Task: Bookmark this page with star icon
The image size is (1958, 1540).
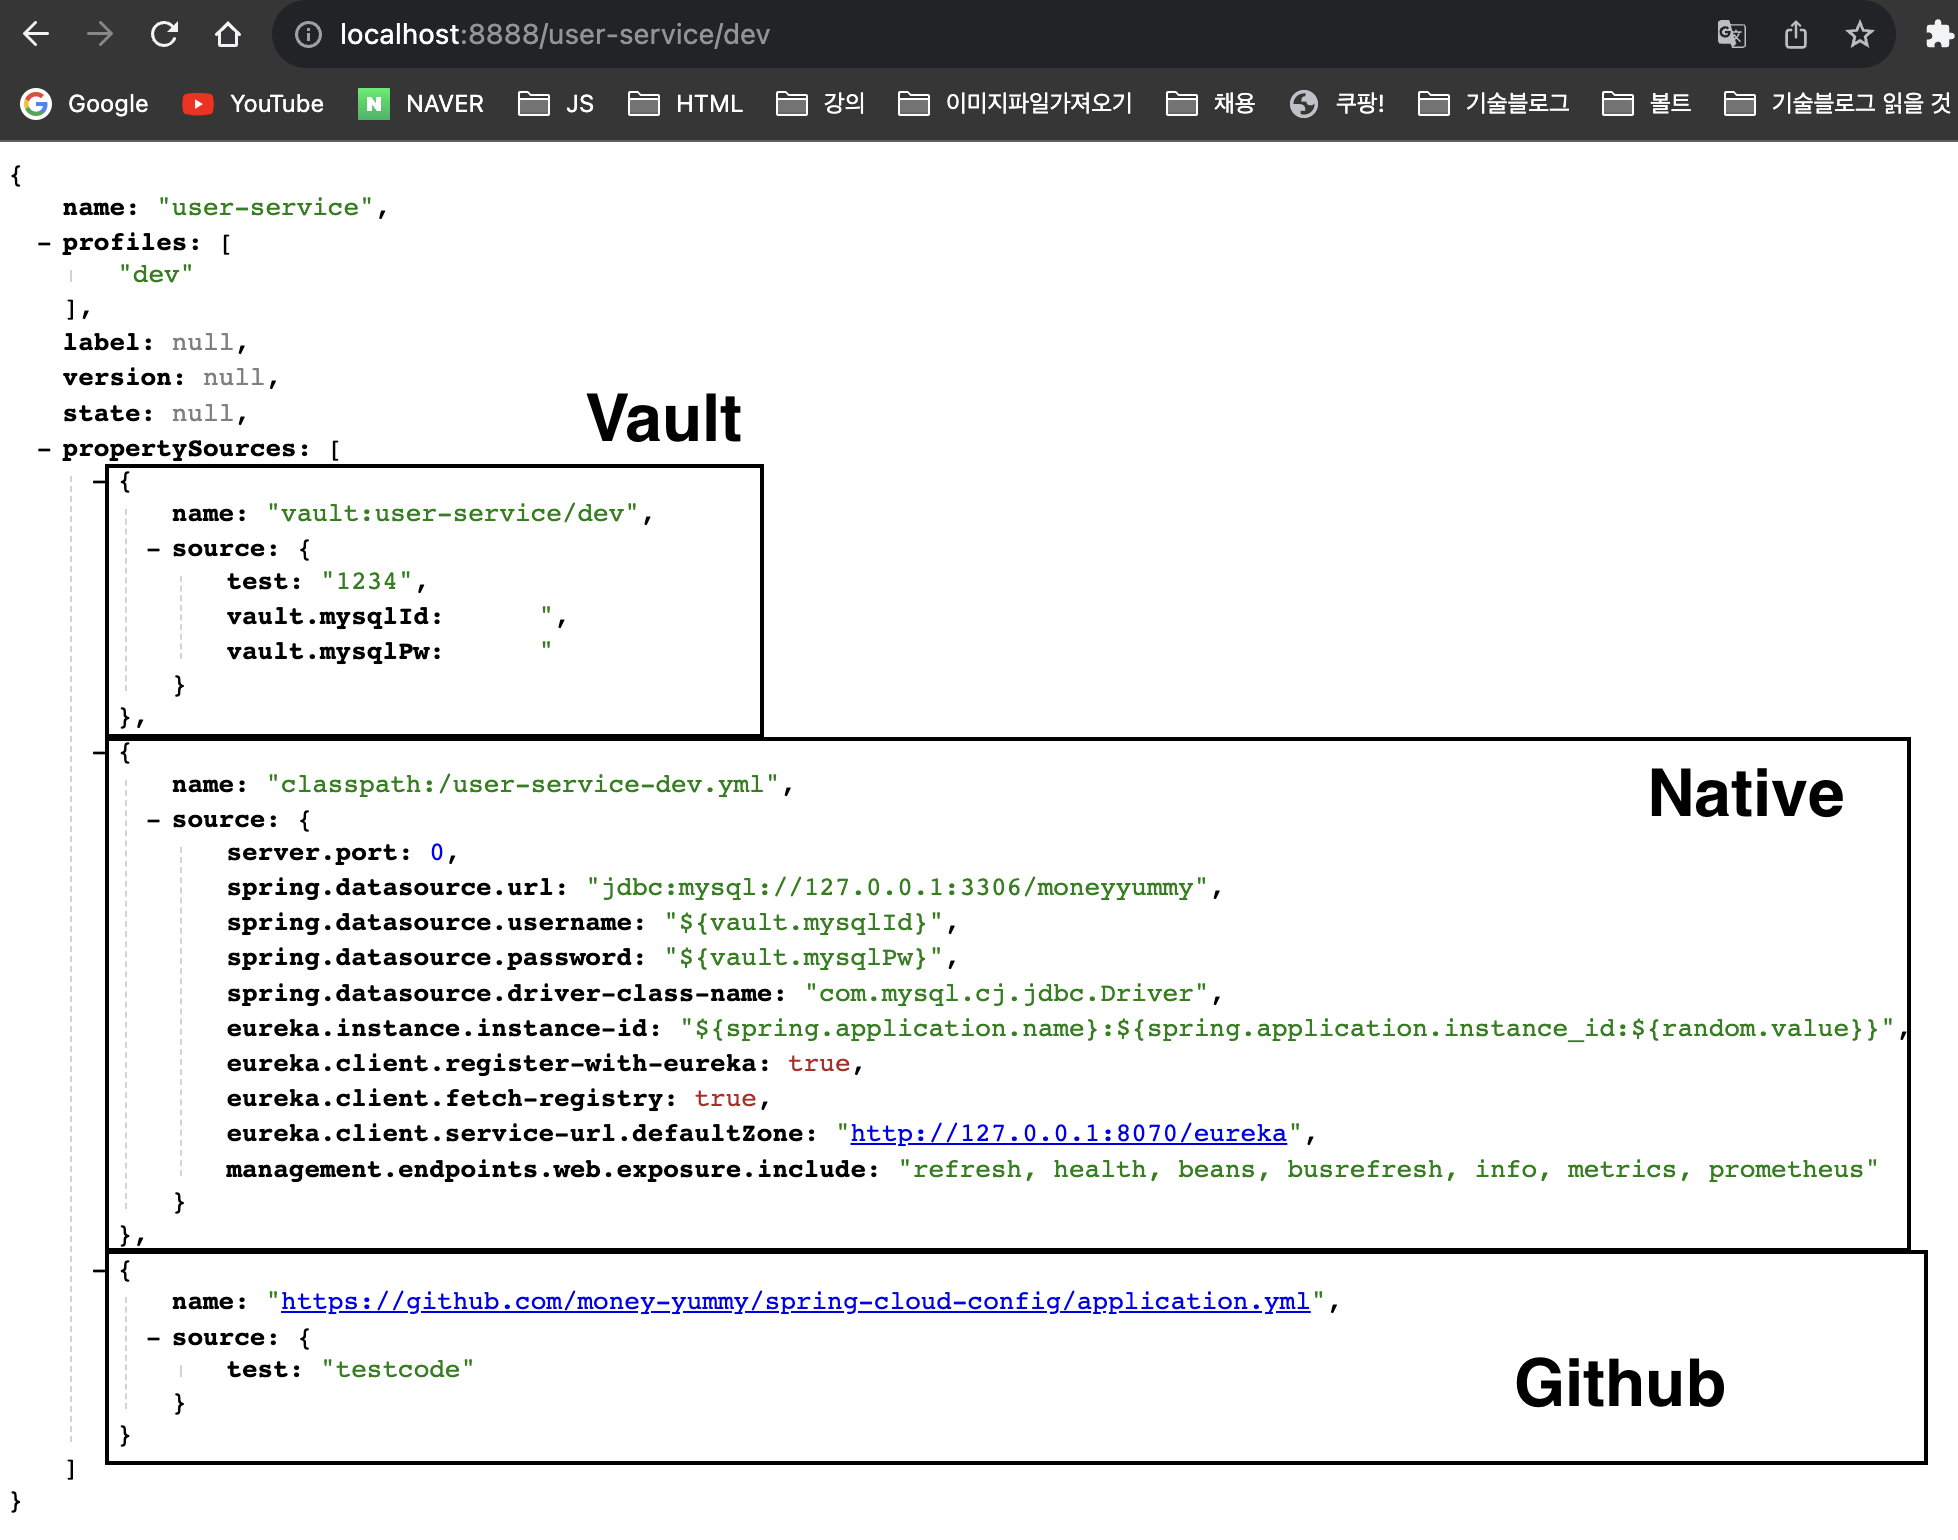Action: click(x=1859, y=35)
